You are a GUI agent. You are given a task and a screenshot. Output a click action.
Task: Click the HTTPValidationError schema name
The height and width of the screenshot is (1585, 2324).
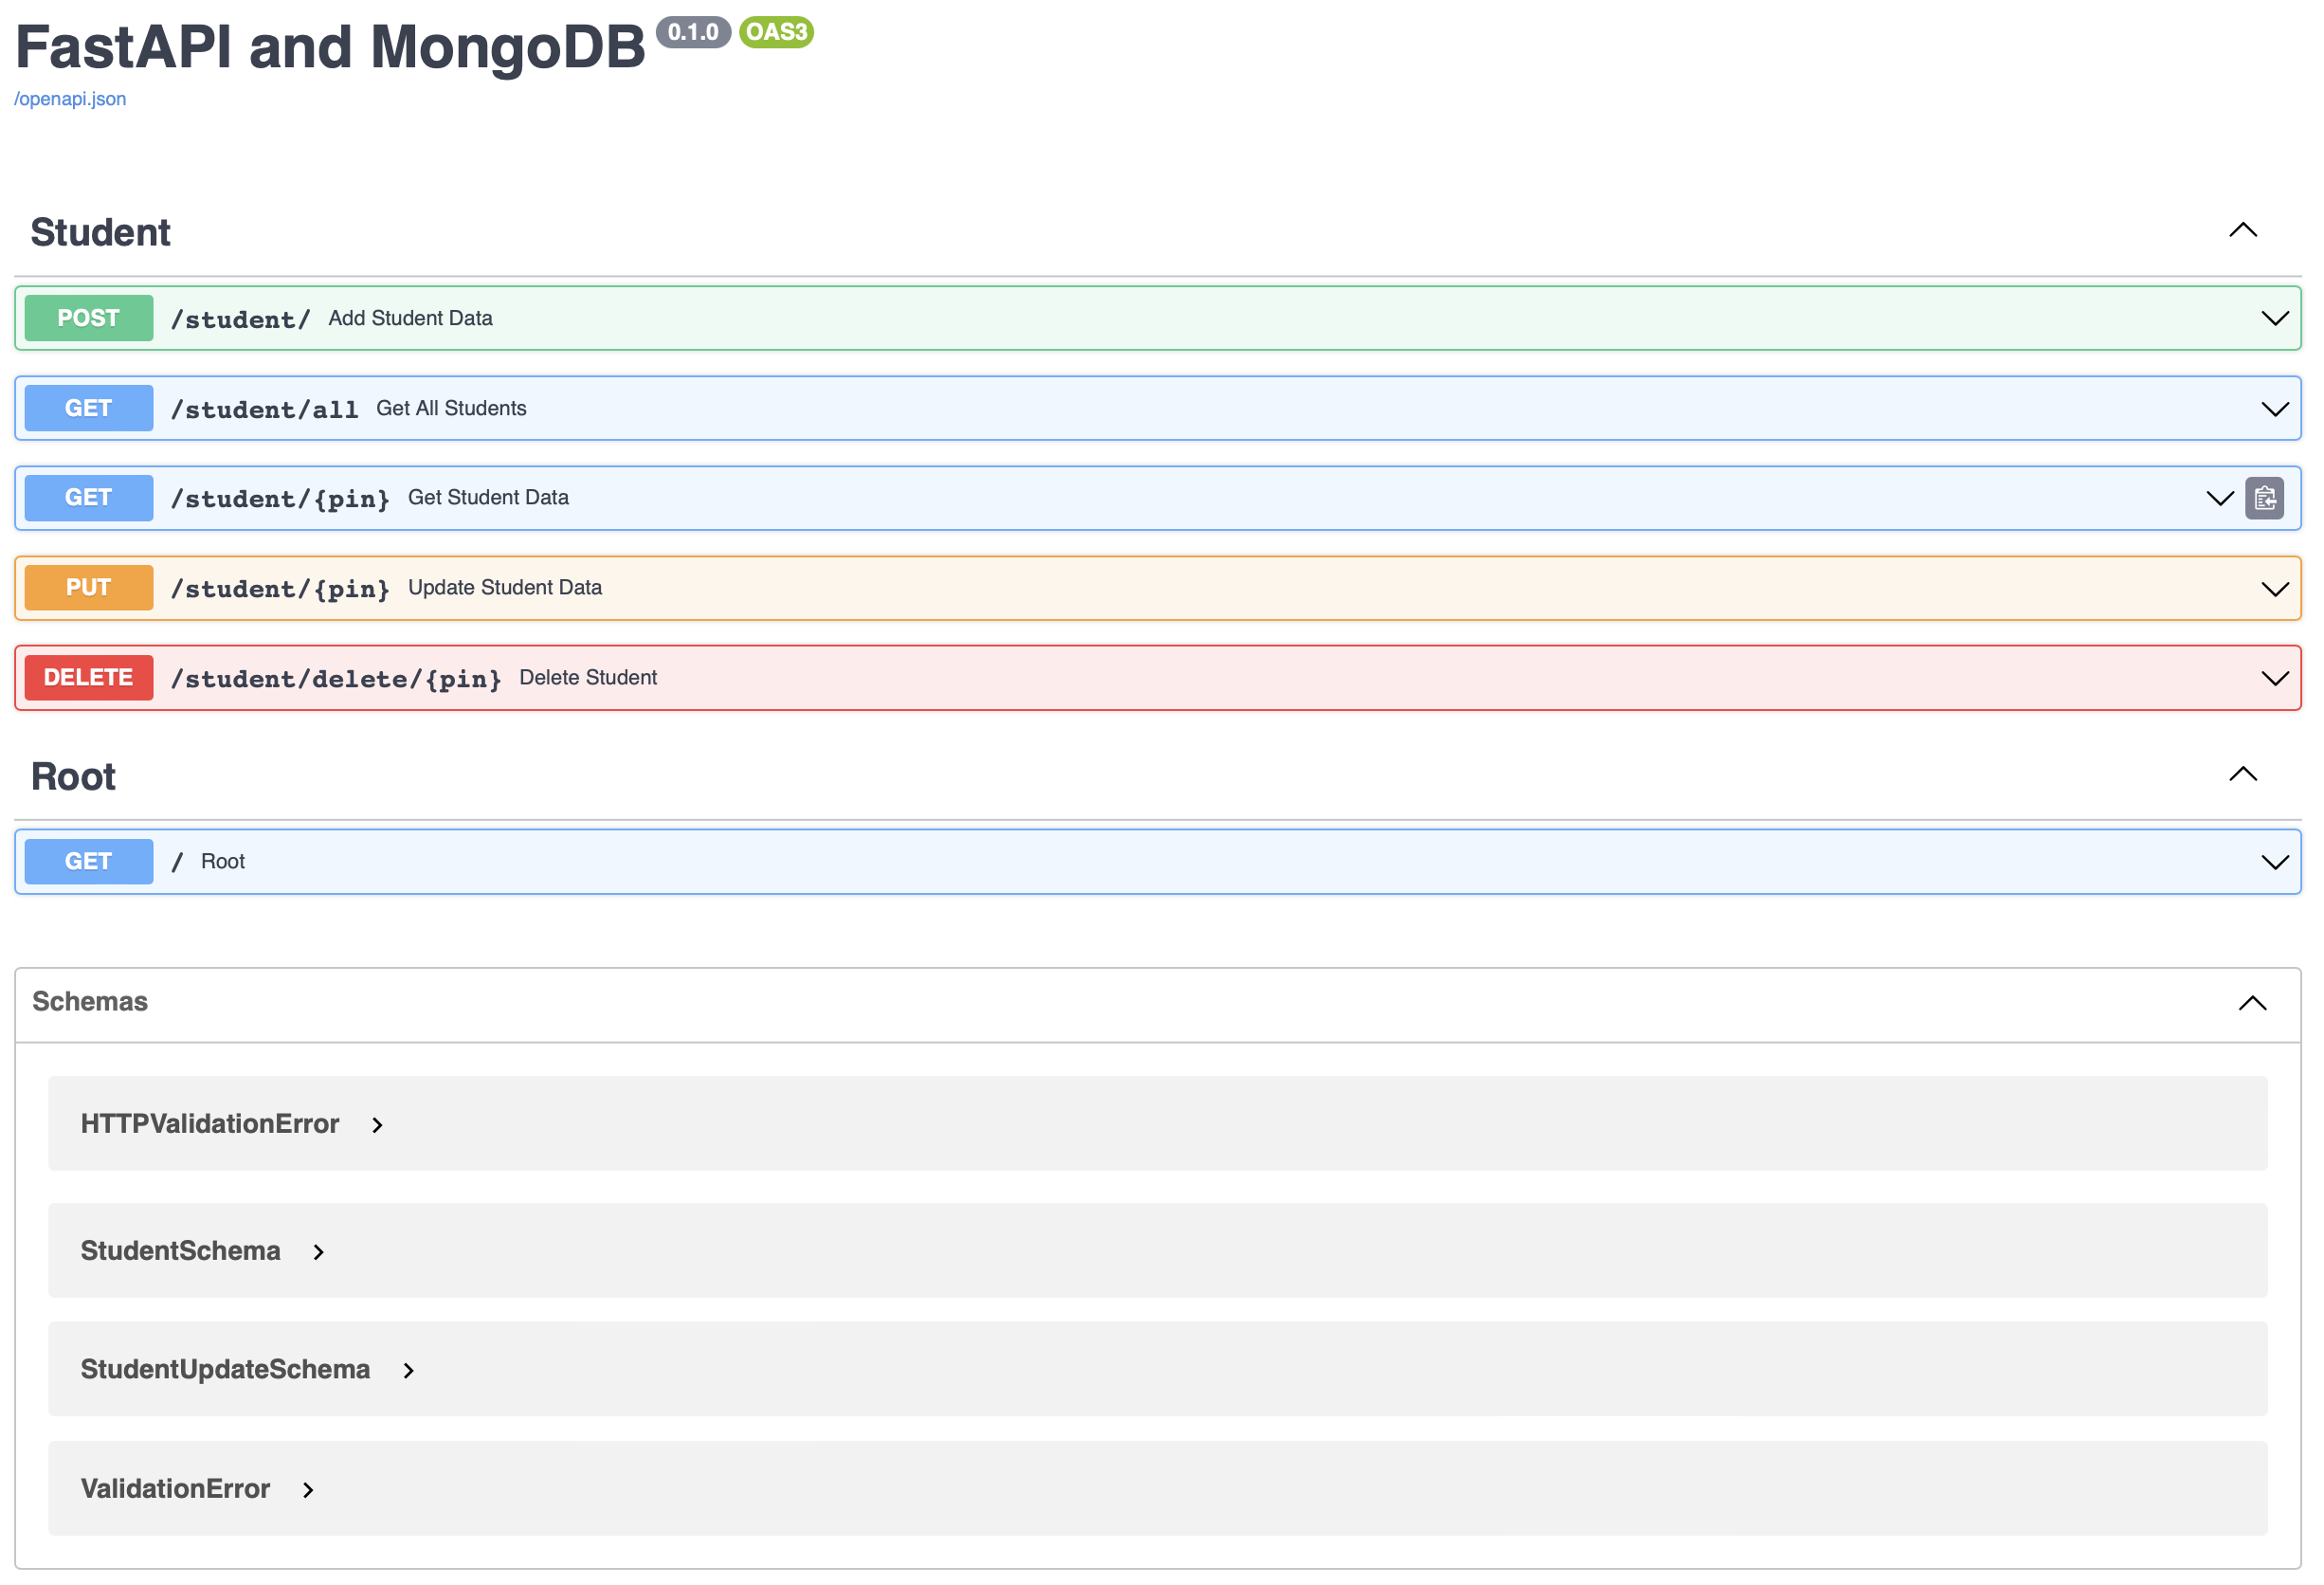210,1124
